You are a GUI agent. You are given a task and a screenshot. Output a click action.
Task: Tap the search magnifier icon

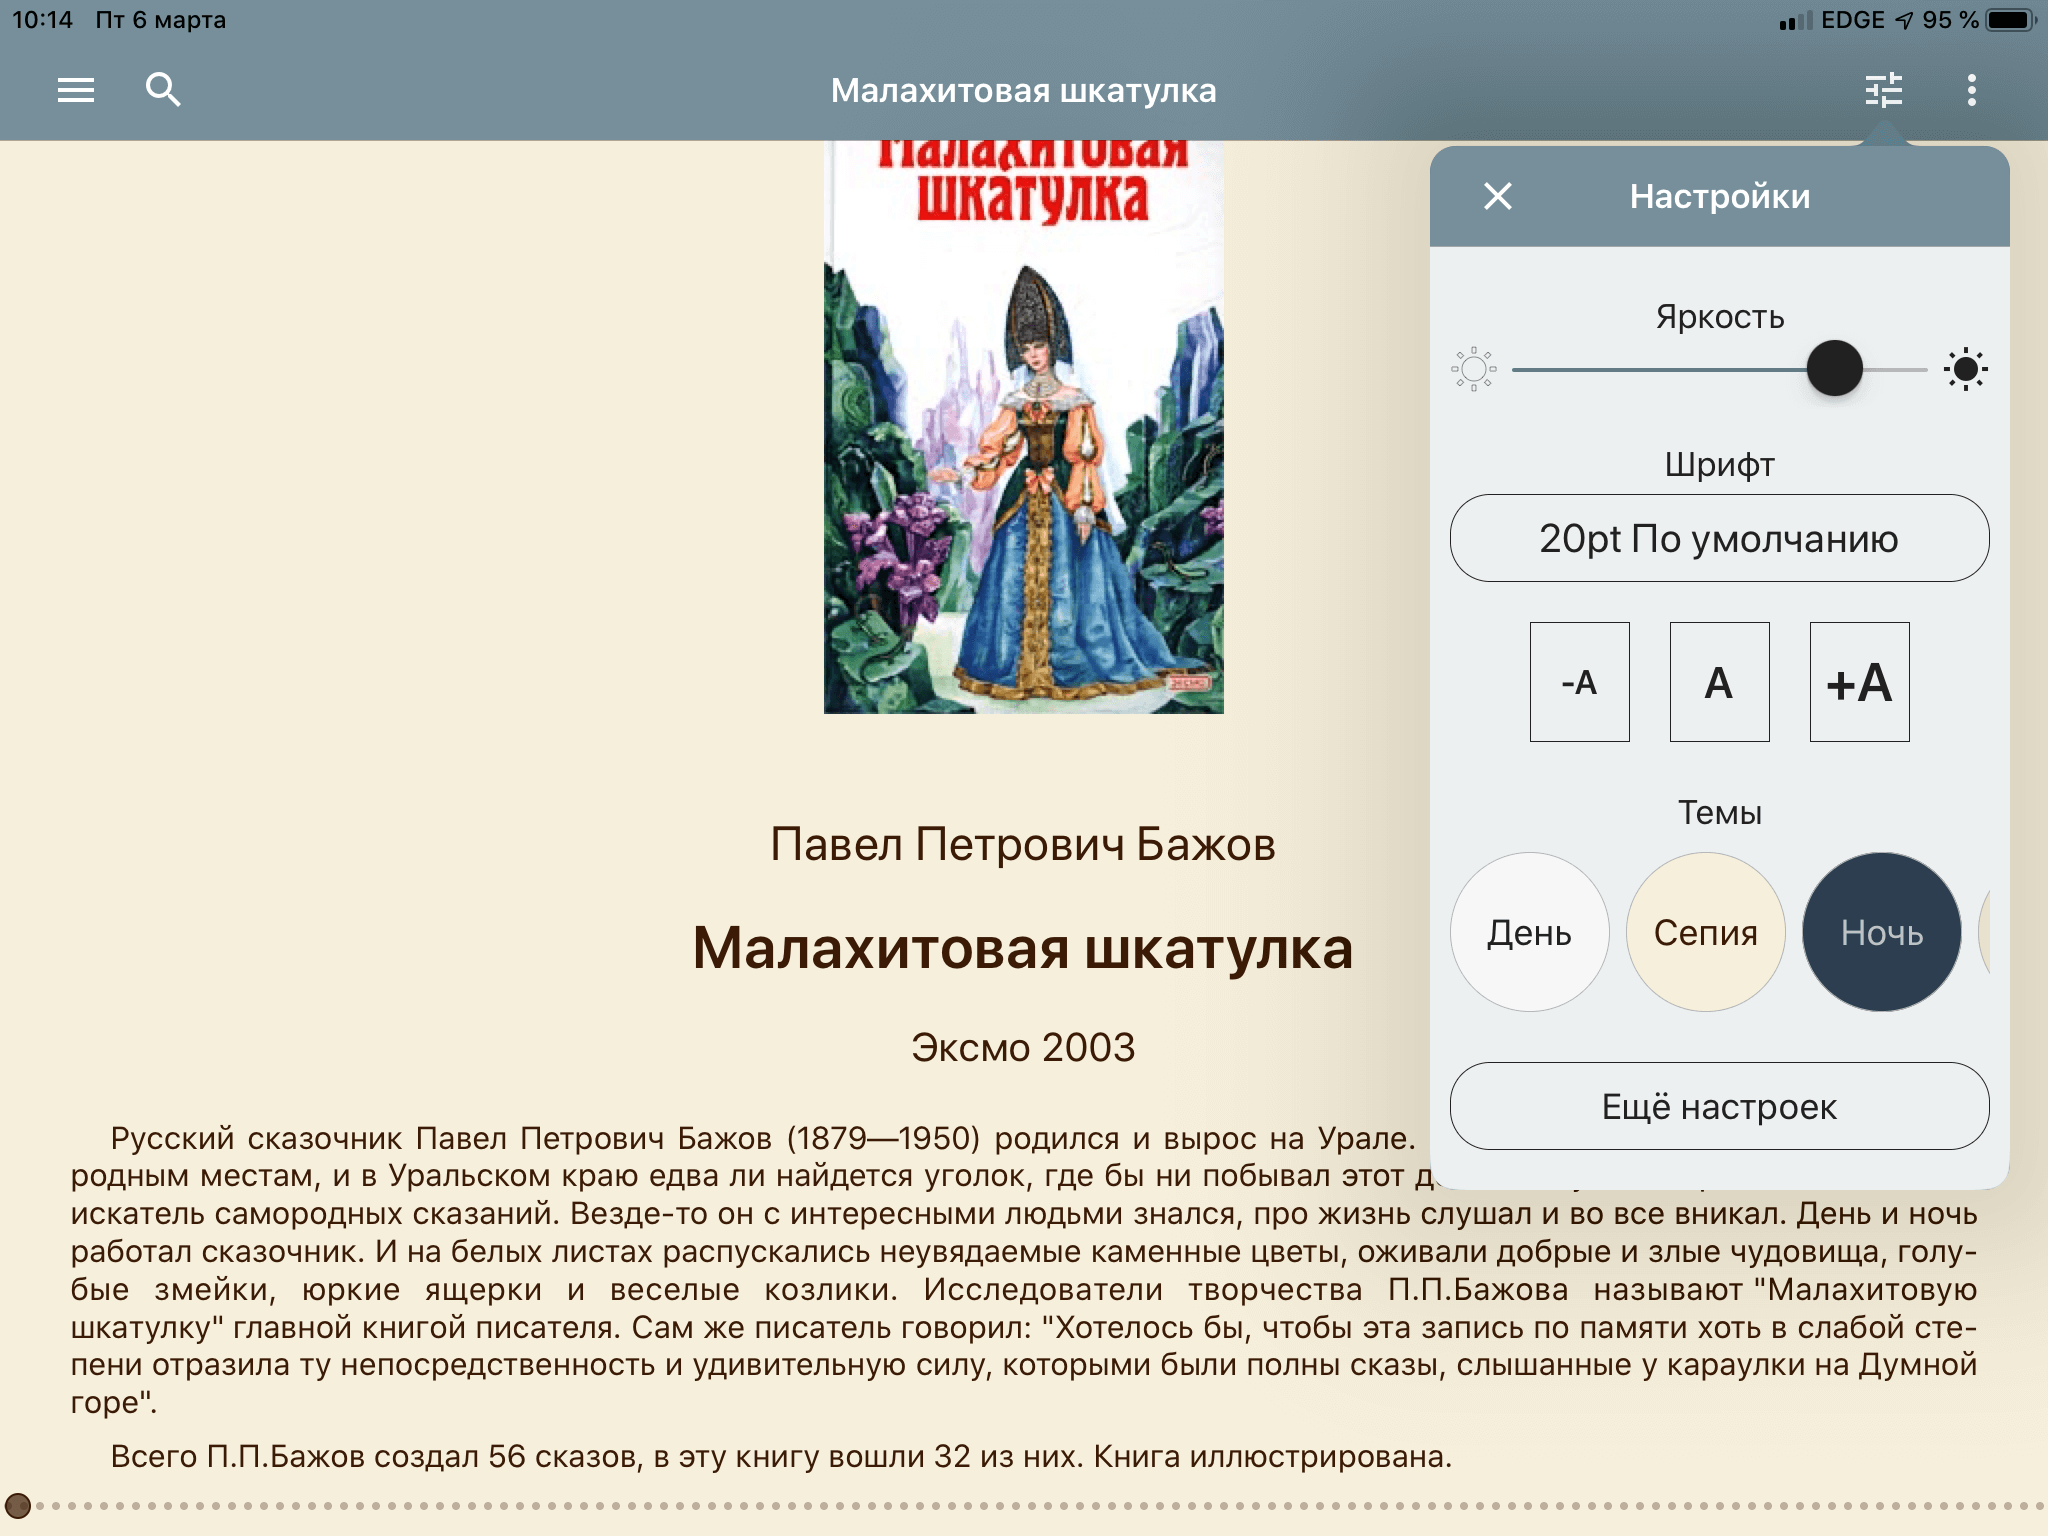163,90
